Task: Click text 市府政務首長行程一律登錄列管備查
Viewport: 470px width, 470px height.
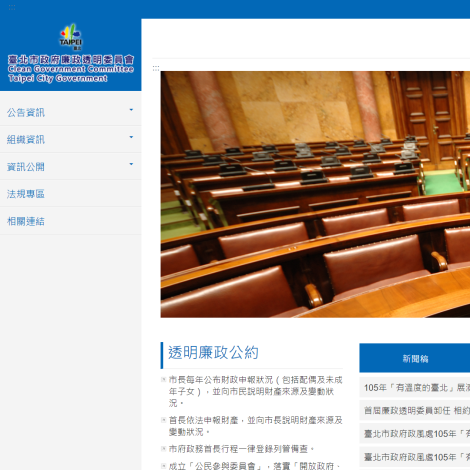Action: coord(241,449)
